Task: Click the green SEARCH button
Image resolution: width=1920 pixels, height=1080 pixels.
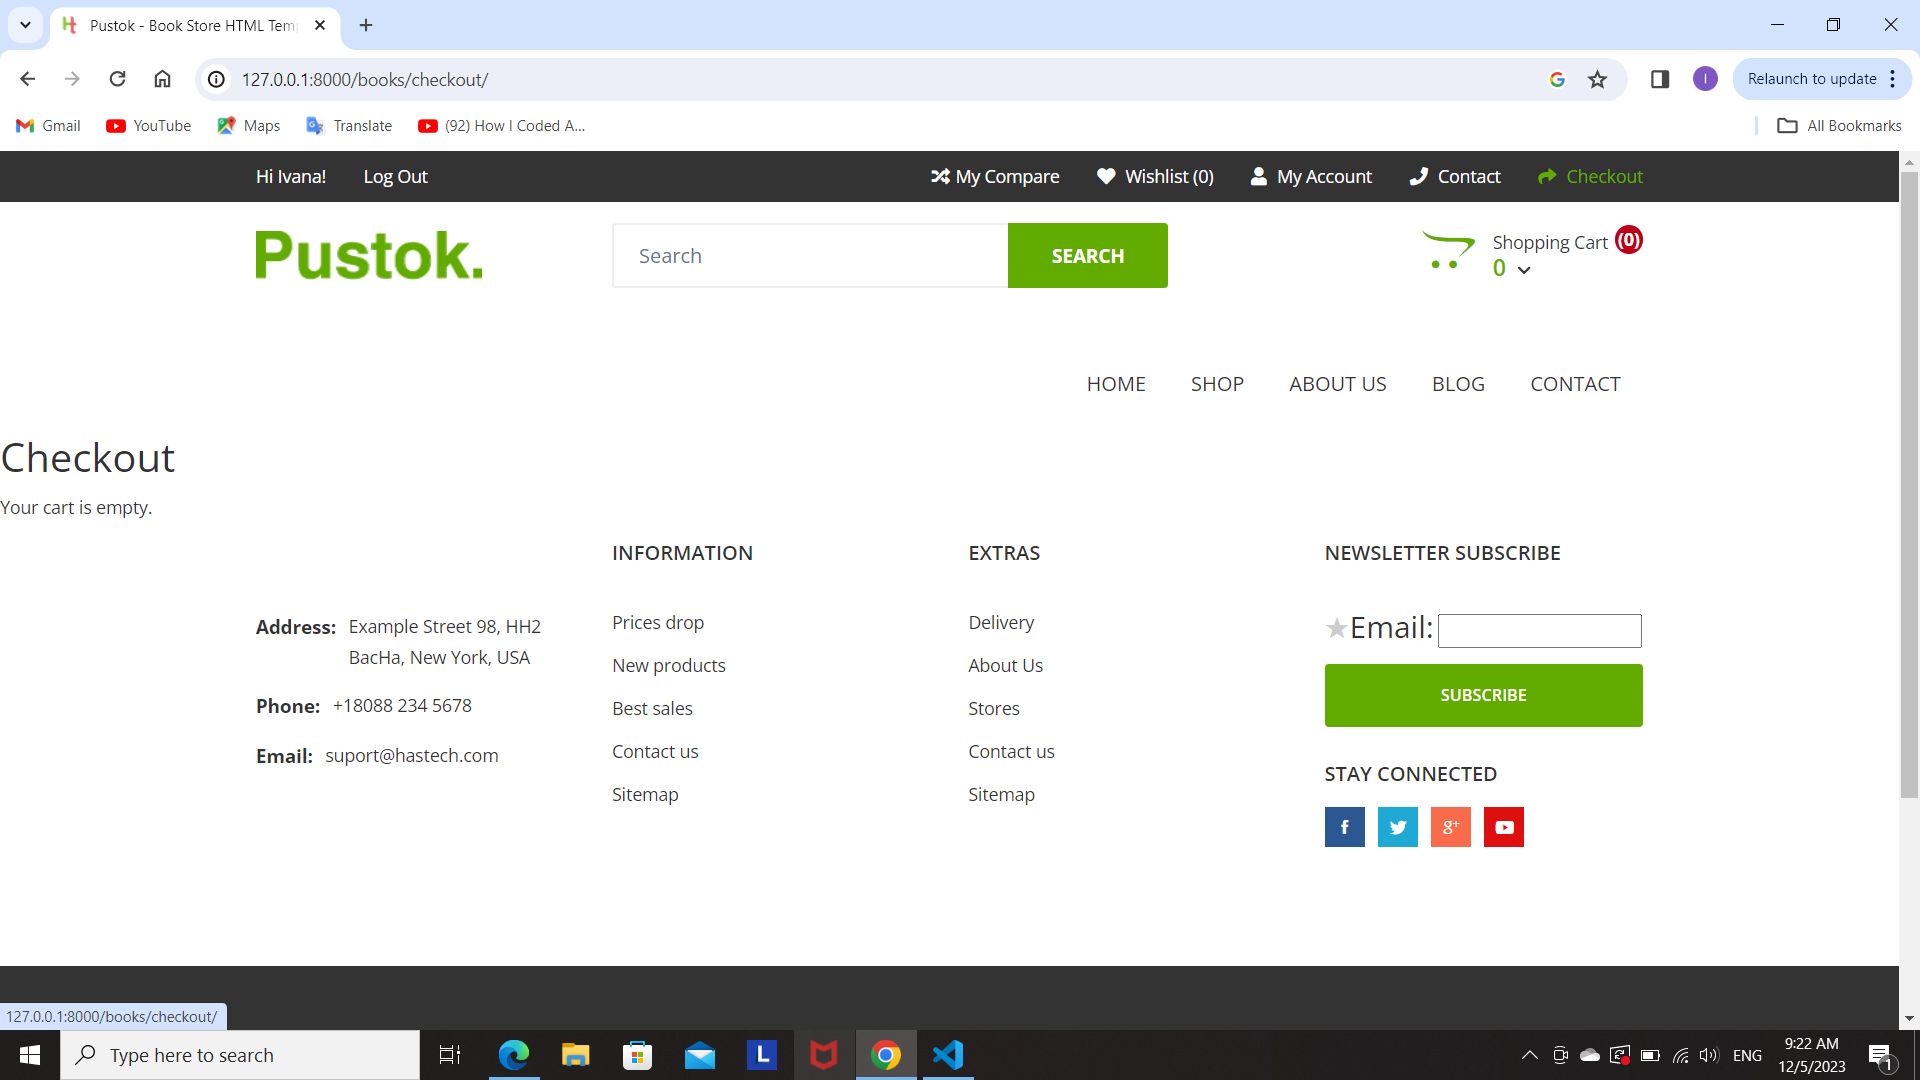Action: pos(1087,256)
